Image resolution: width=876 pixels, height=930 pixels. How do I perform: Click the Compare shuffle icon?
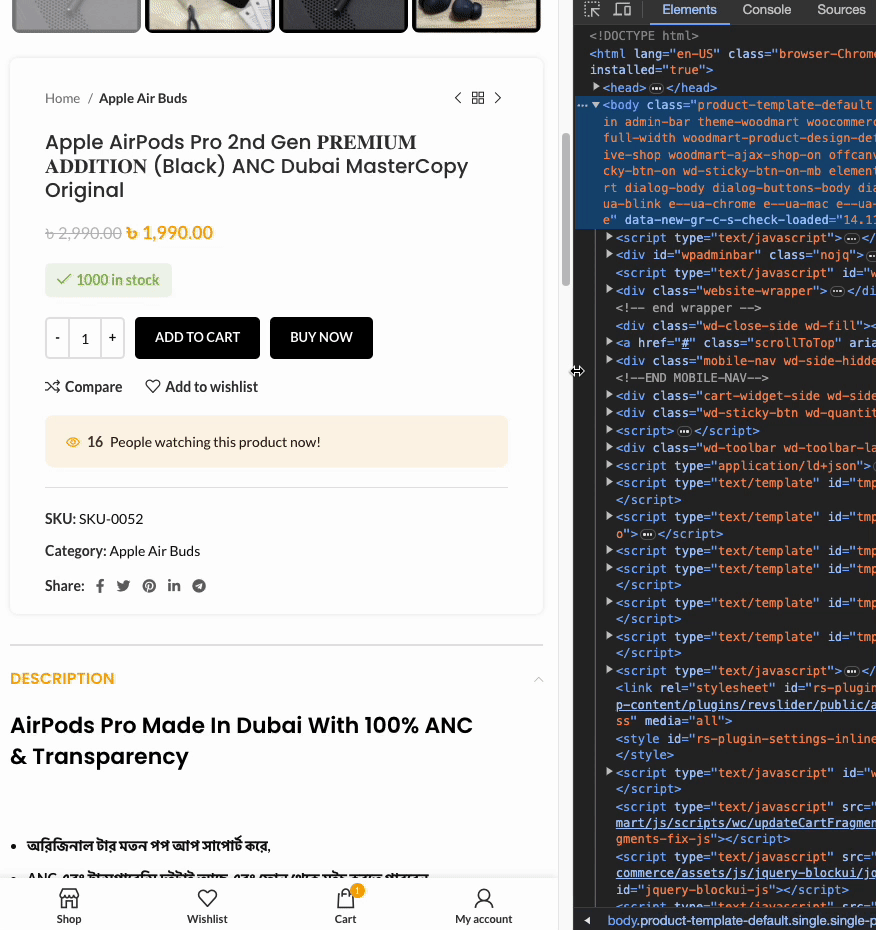(52, 387)
